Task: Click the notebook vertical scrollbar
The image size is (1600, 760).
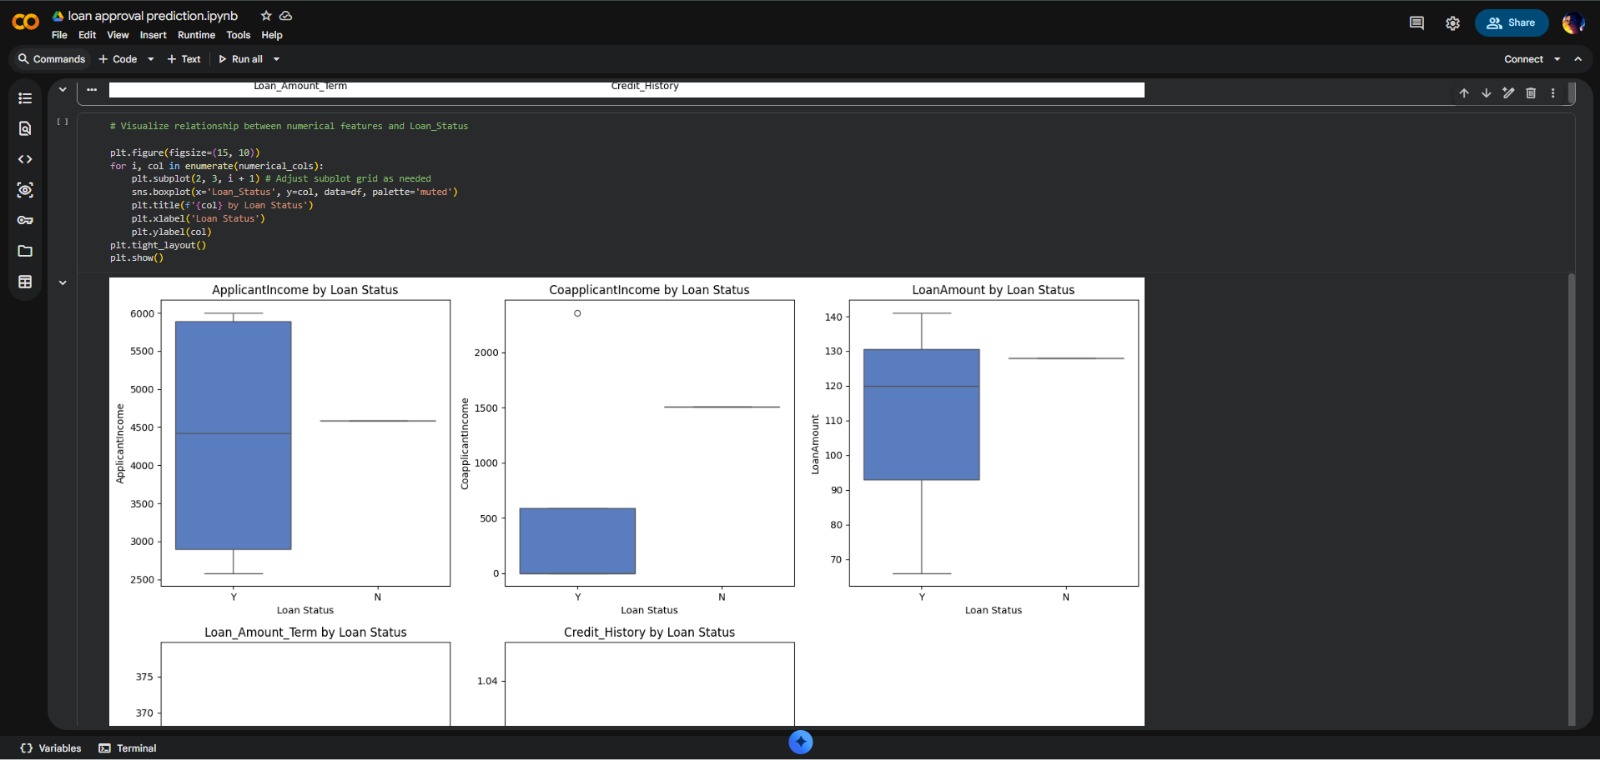Action: 1571,500
